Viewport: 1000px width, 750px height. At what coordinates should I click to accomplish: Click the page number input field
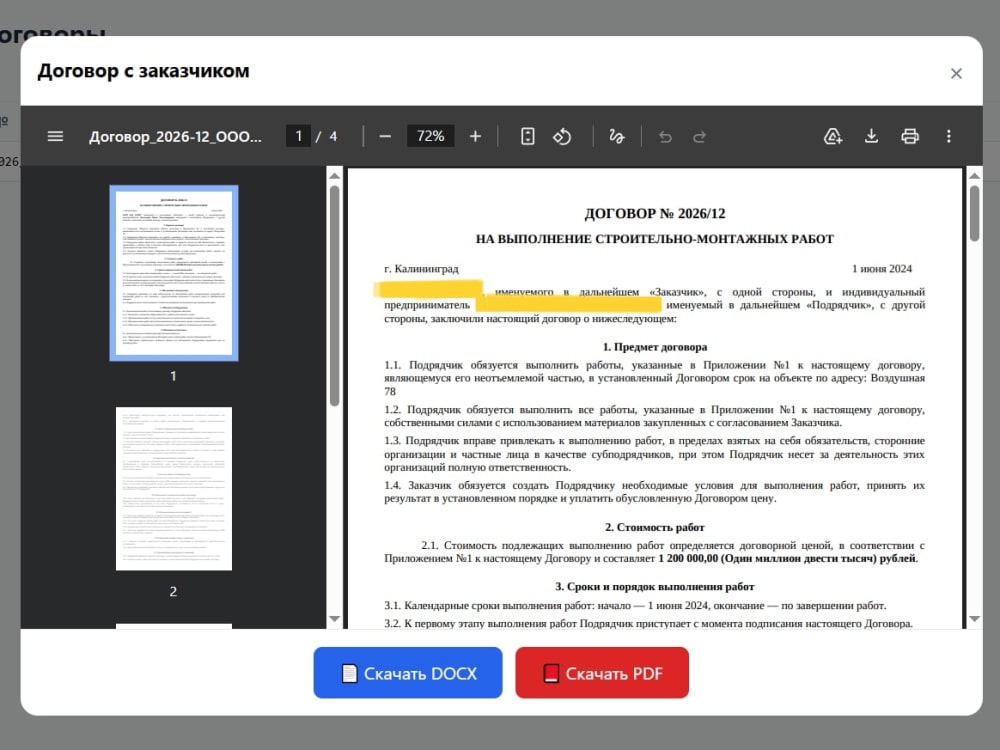tap(298, 136)
